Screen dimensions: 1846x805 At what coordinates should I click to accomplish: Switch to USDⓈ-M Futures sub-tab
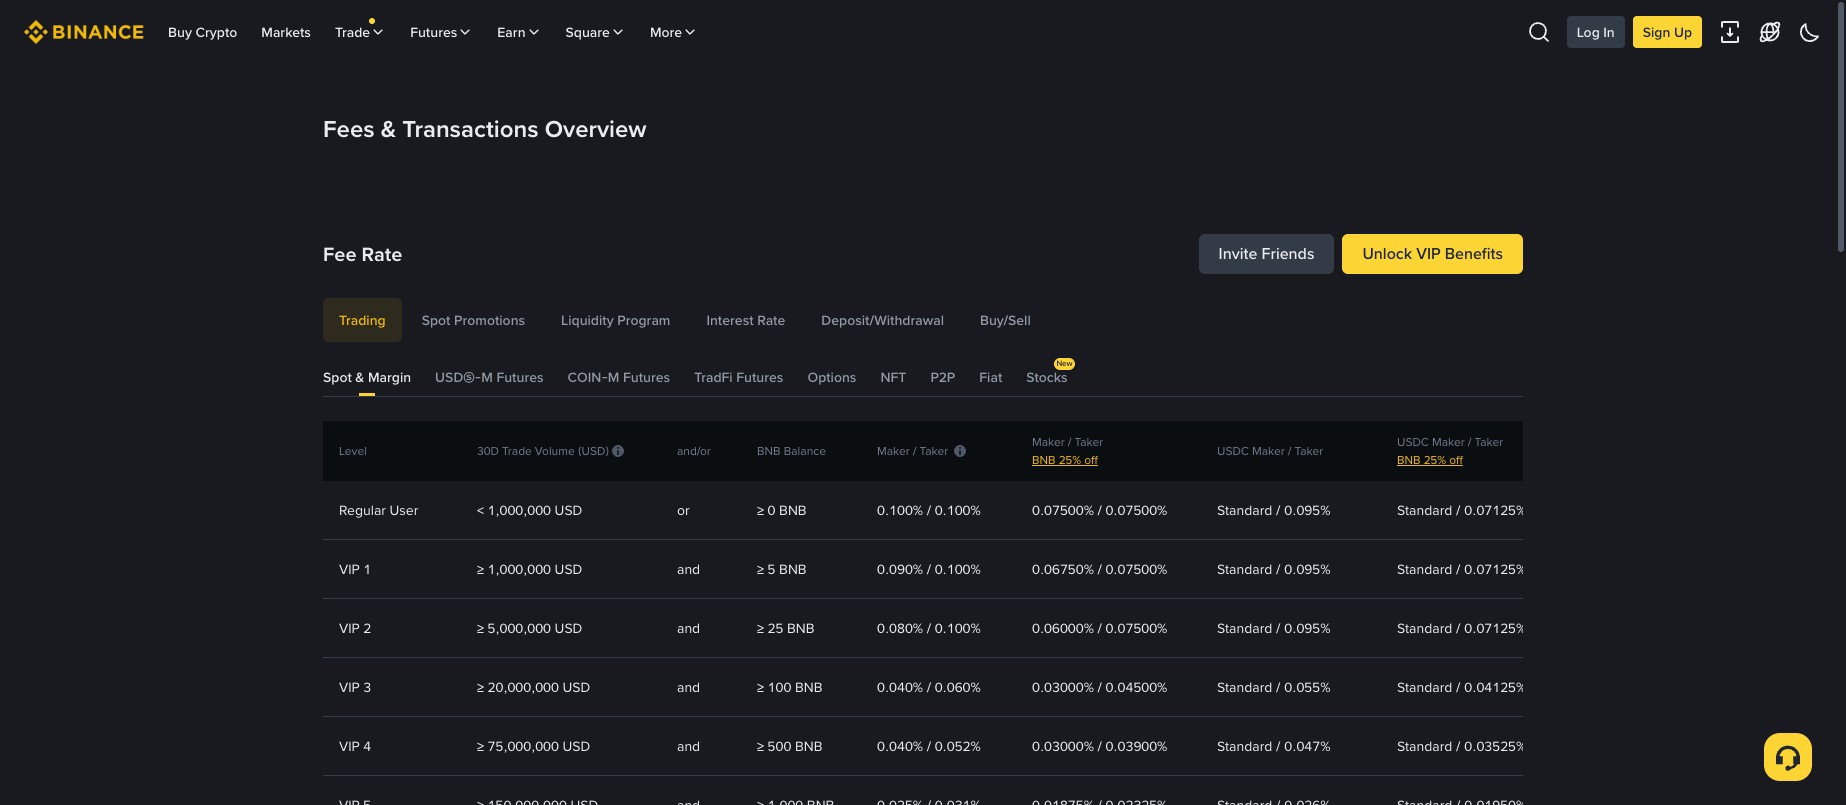[x=489, y=377]
